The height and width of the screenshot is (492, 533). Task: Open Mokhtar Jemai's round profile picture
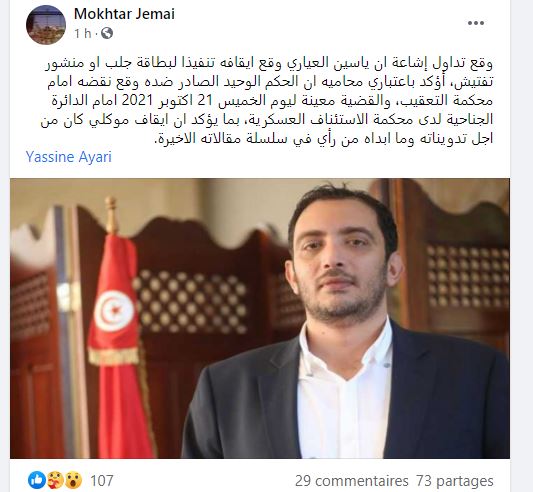tap(46, 25)
